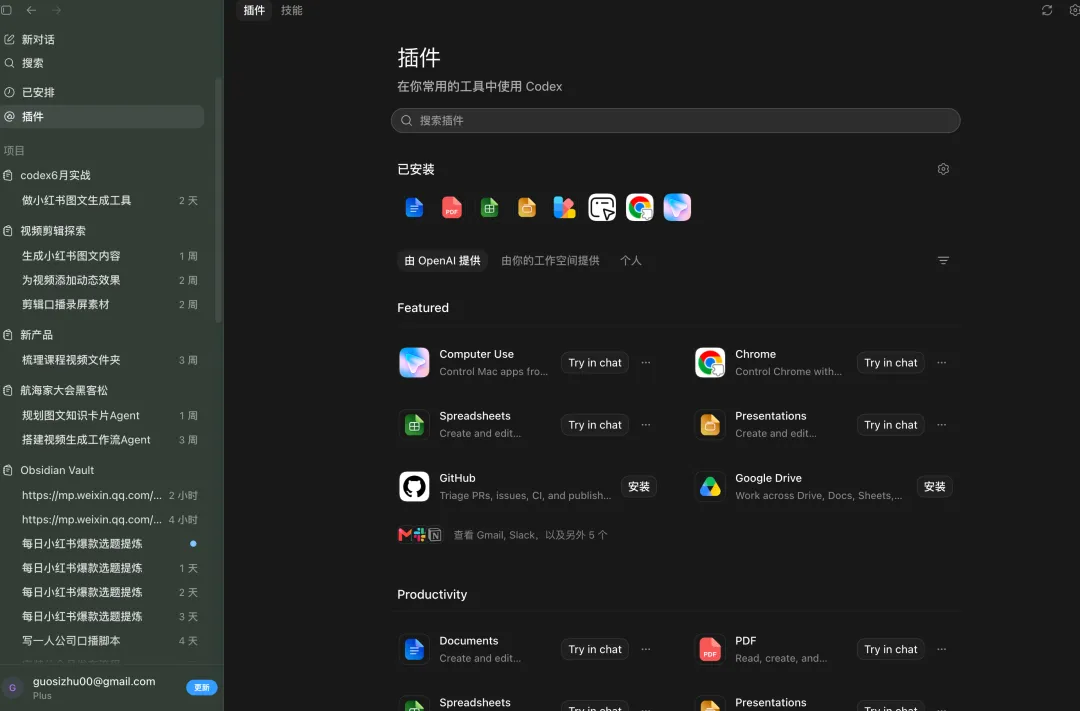Open the codex6月实战 project
The width and height of the screenshot is (1080, 711).
(x=102, y=175)
